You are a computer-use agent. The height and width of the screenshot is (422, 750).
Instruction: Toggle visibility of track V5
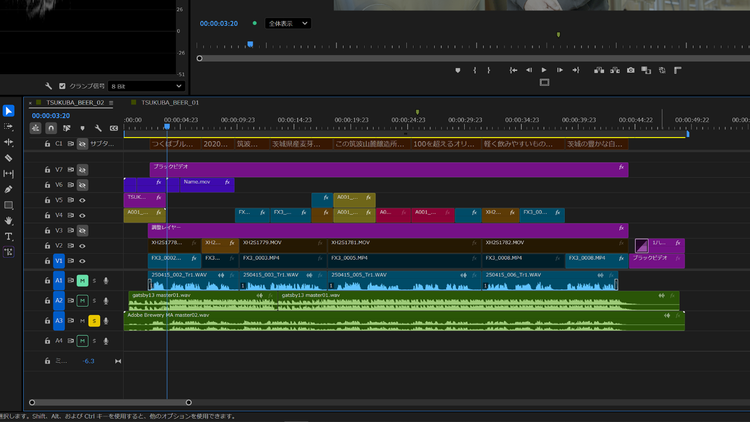point(82,200)
